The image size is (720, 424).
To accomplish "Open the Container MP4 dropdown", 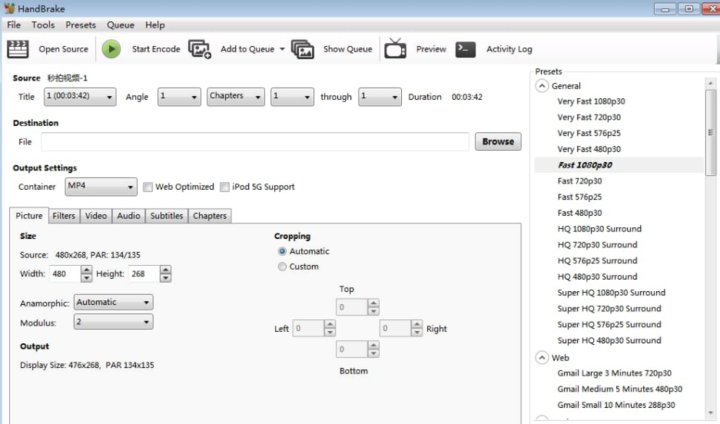I will click(x=100, y=187).
